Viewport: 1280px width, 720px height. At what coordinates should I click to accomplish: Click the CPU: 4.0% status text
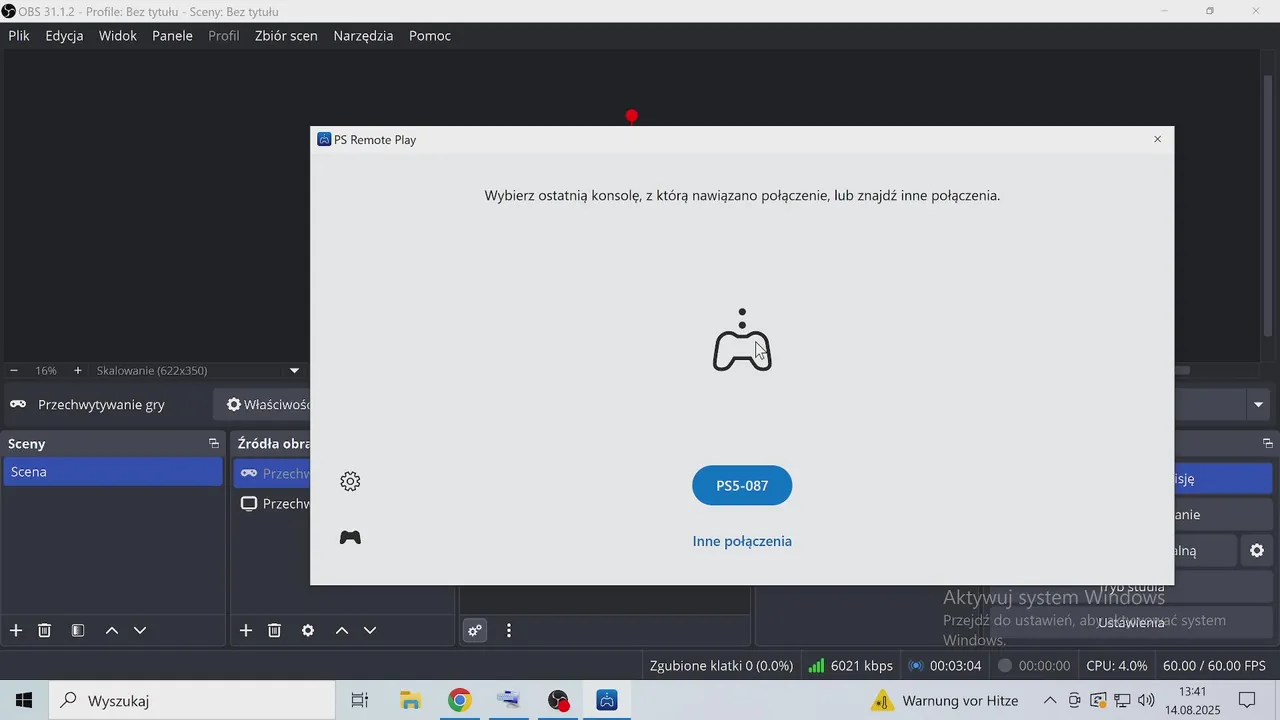1117,666
